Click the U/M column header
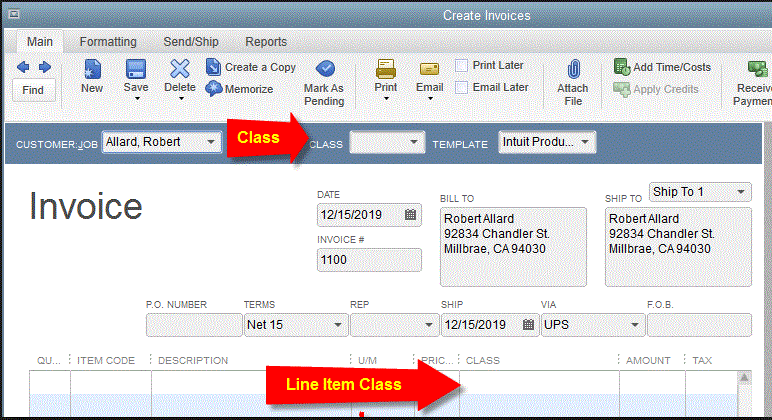Viewport: 772px width, 420px height. coord(367,360)
